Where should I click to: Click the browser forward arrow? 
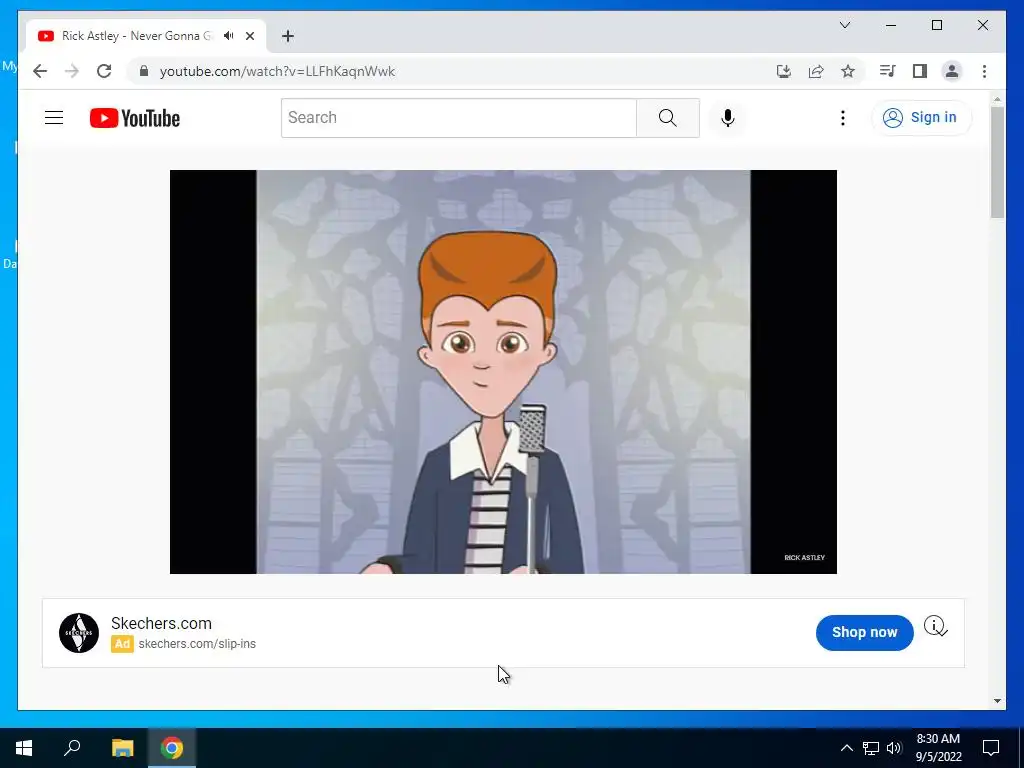(x=72, y=71)
